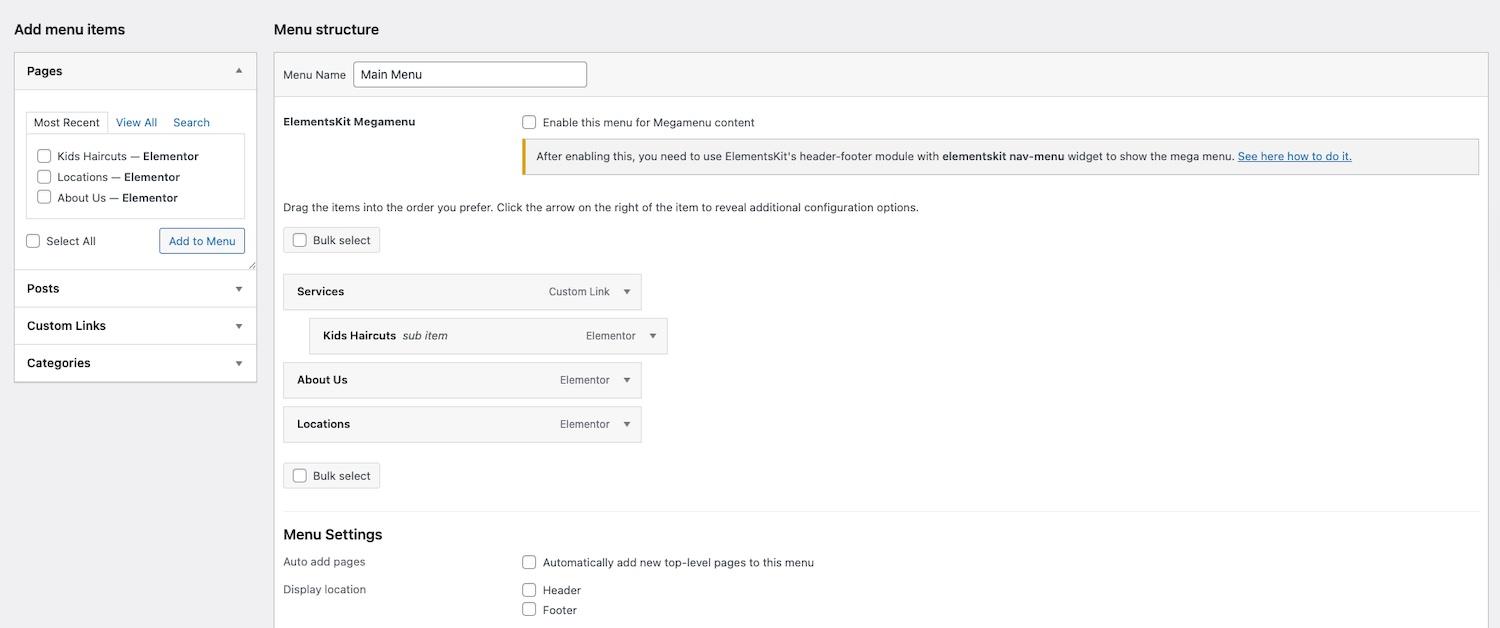The height and width of the screenshot is (628, 1500).
Task: Open About Us menu item settings arrow
Action: point(627,380)
